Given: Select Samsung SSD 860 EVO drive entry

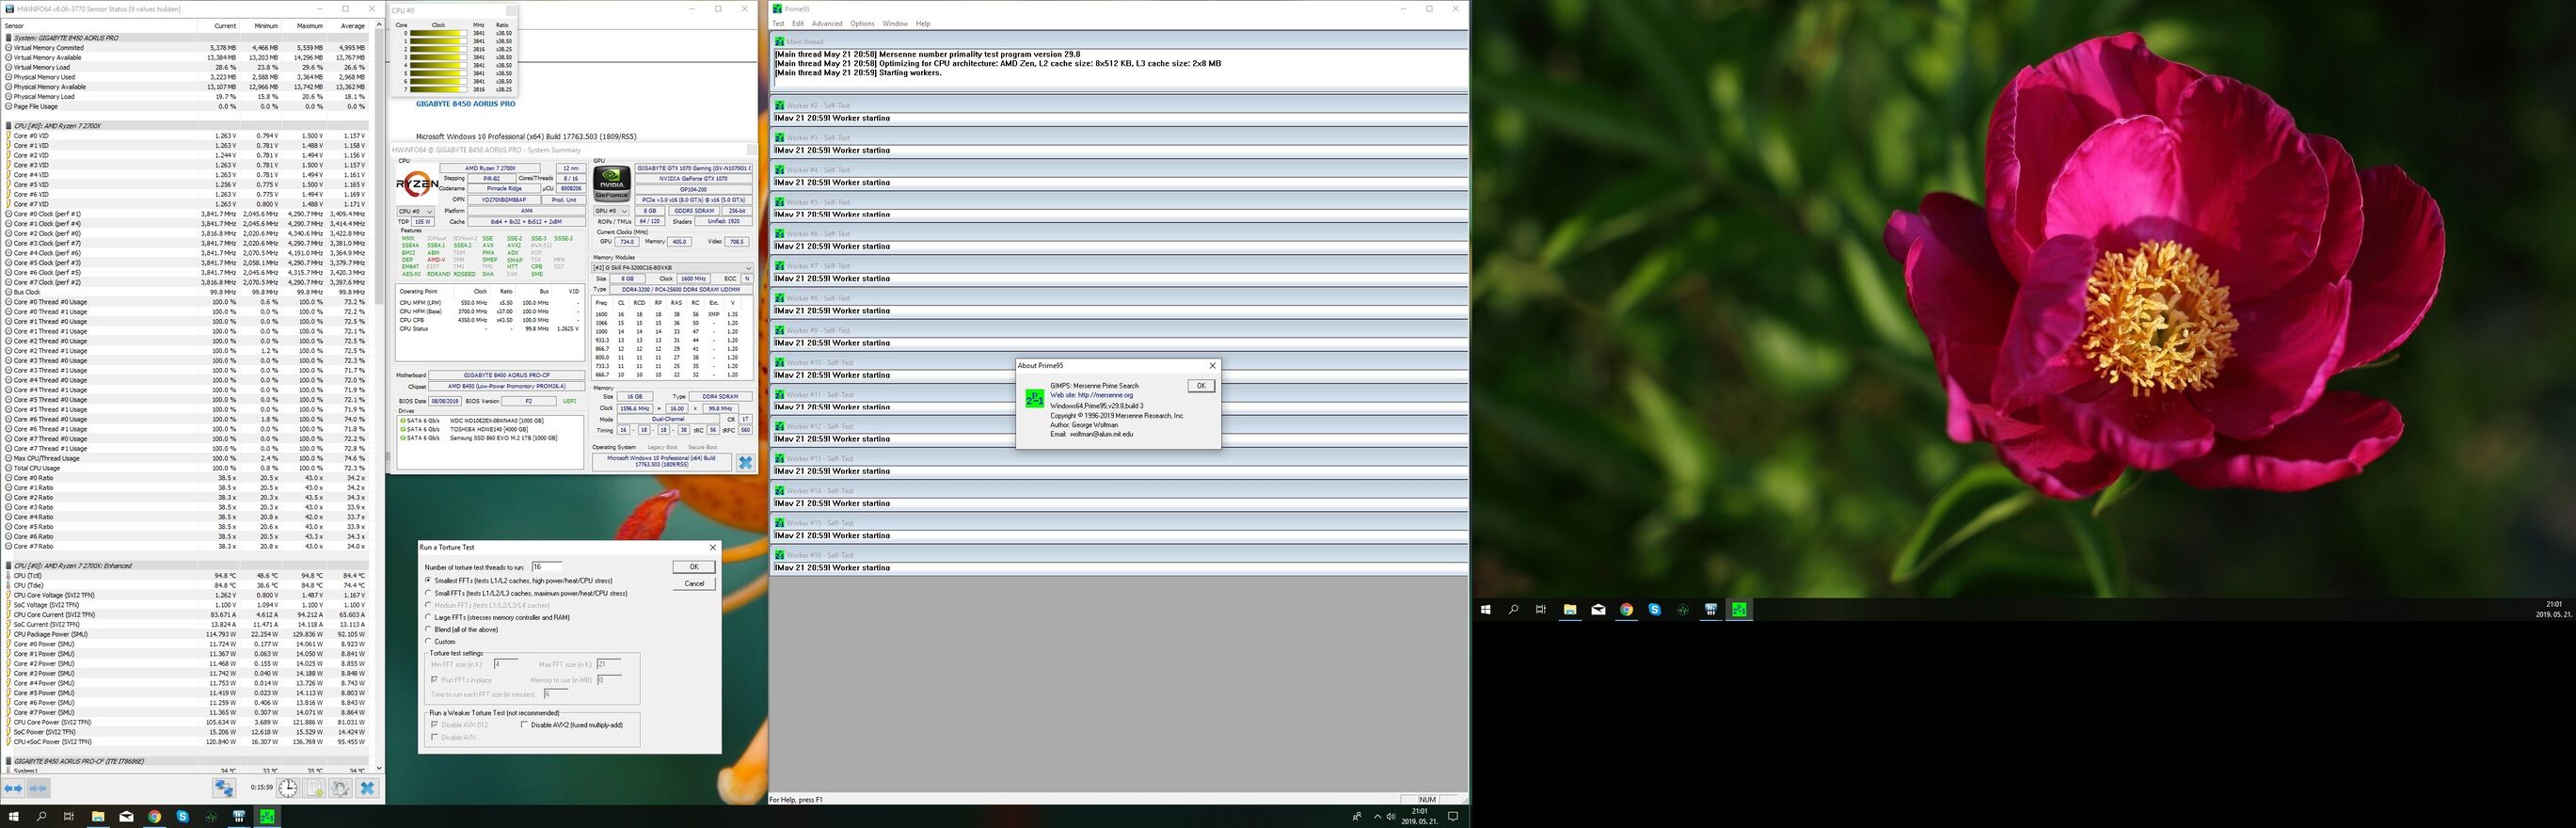Looking at the screenshot, I should tap(490, 437).
